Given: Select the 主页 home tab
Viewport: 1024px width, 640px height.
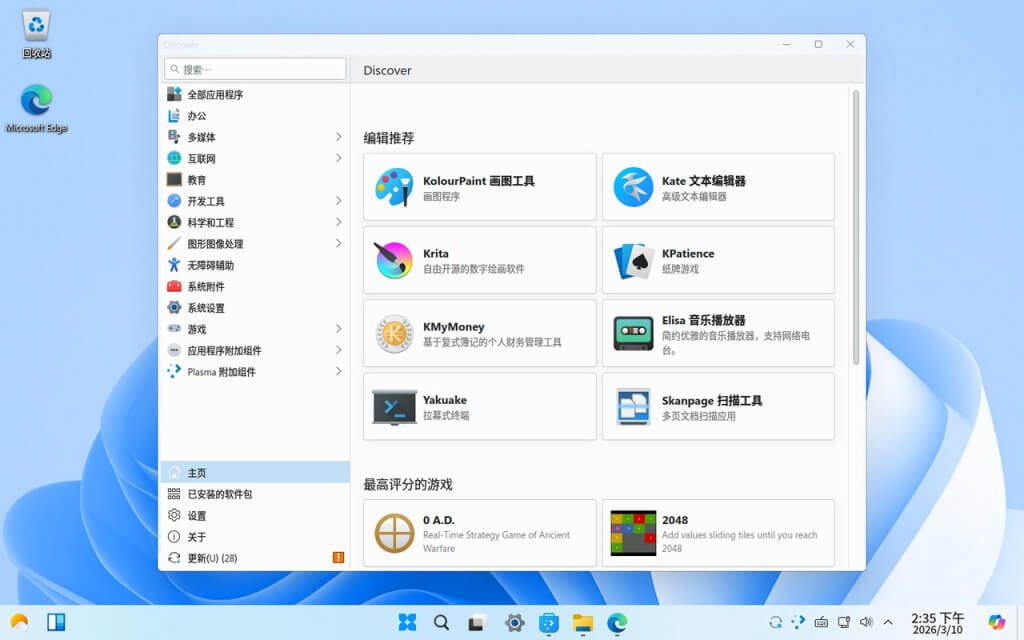Looking at the screenshot, I should (255, 472).
